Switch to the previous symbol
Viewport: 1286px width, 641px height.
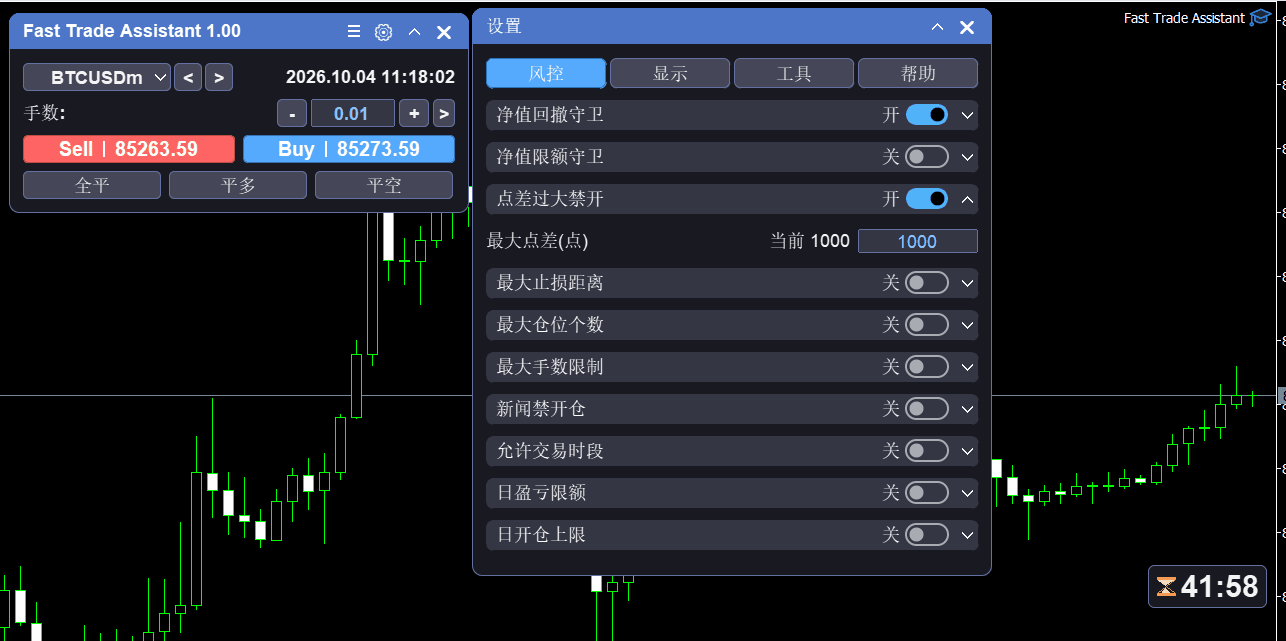click(187, 77)
